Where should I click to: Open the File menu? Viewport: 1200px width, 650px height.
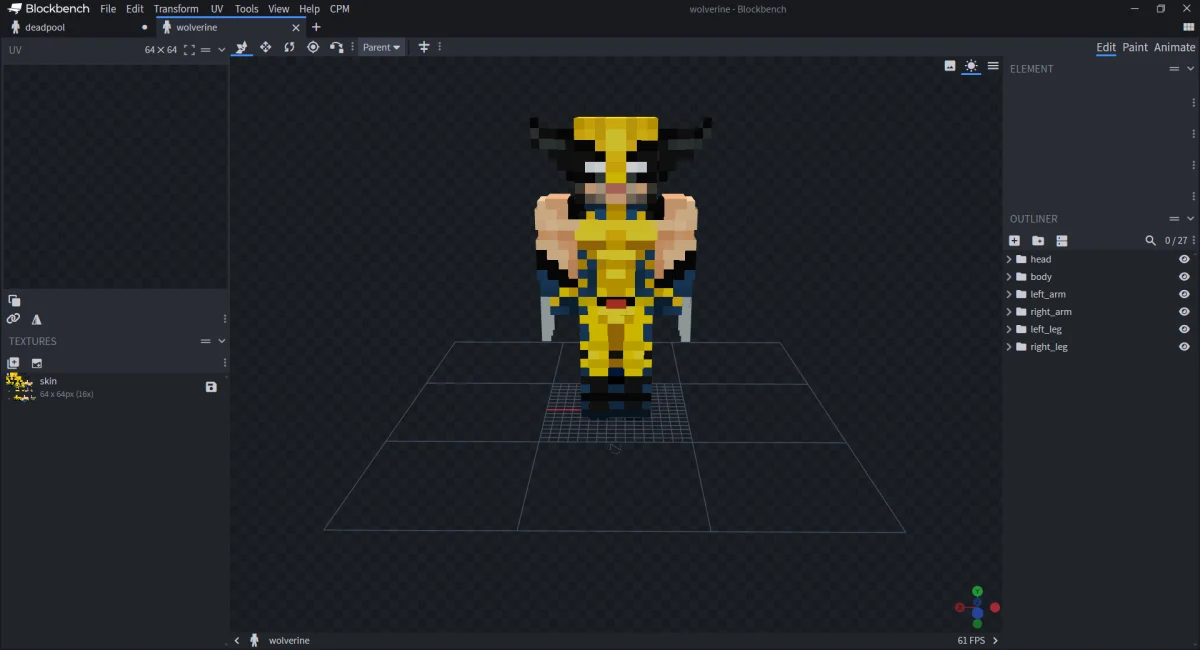108,8
